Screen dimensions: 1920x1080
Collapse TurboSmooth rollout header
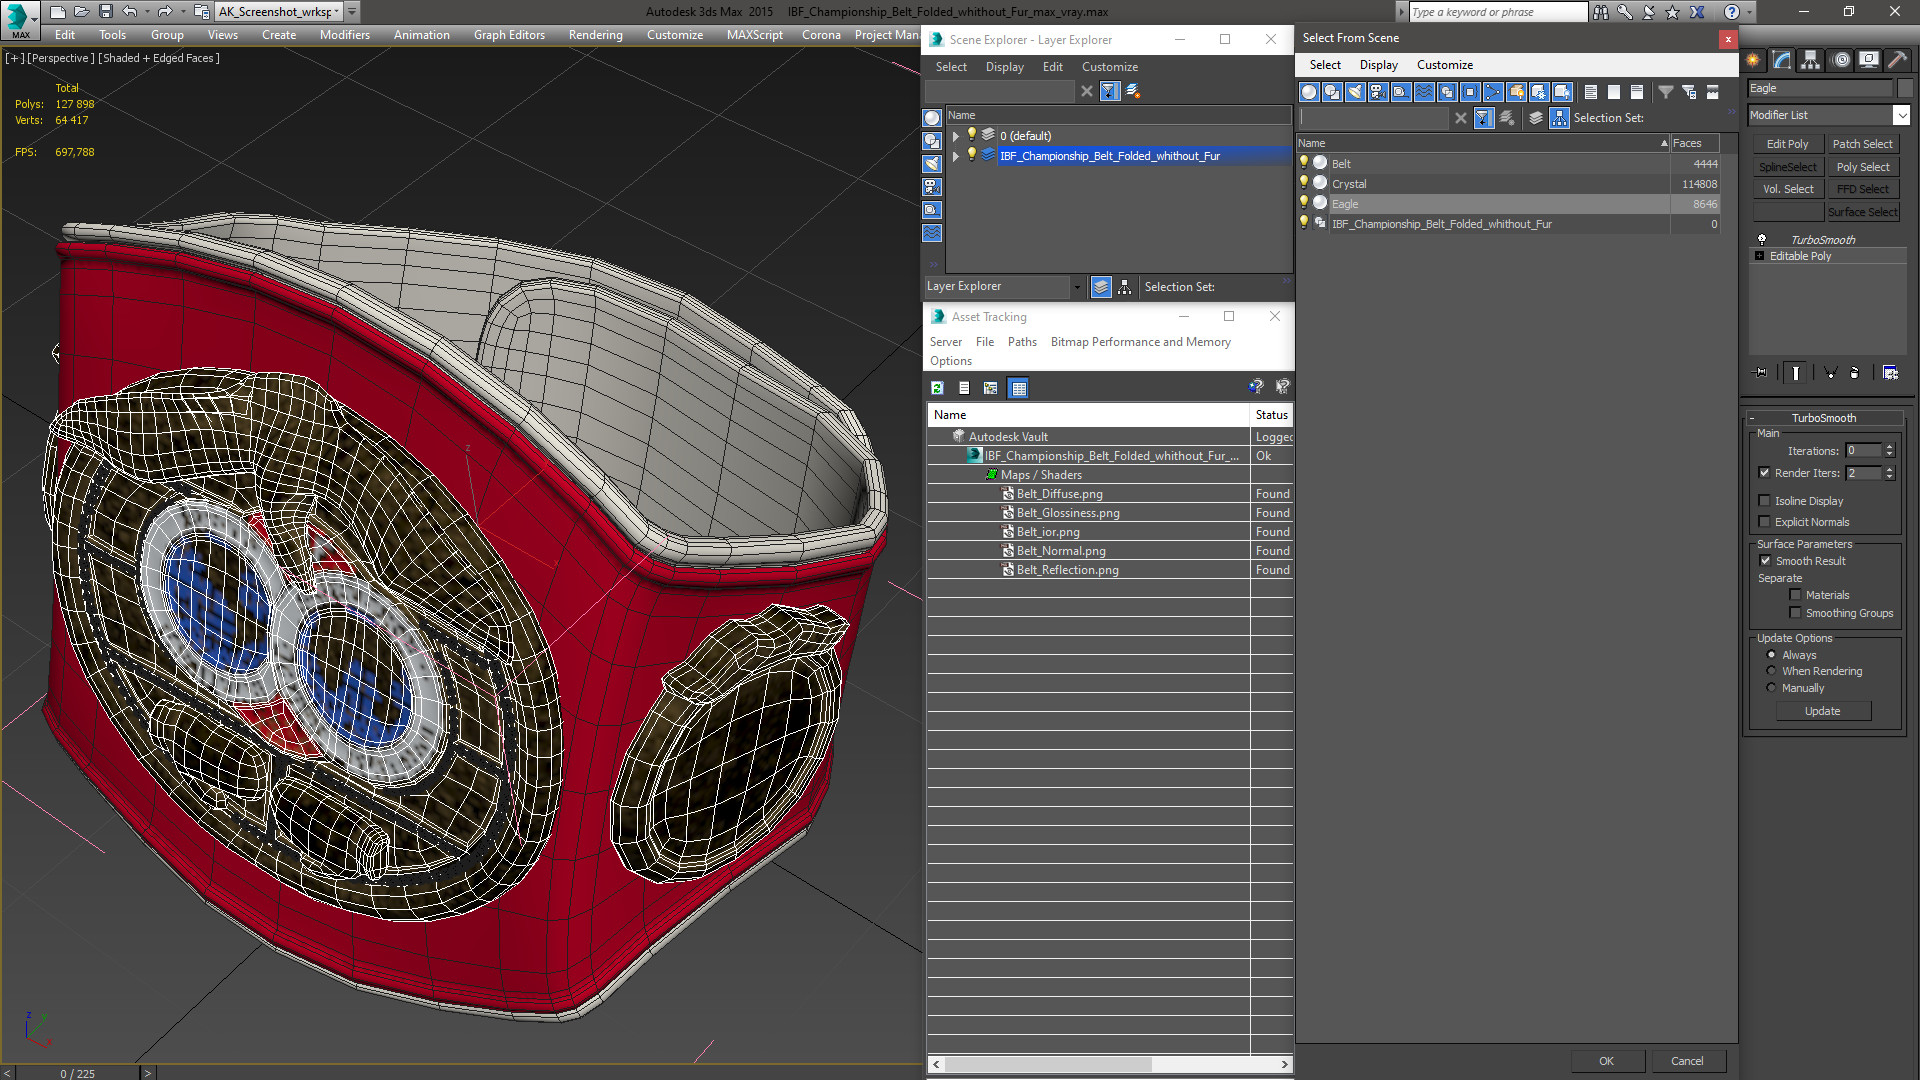(x=1824, y=418)
